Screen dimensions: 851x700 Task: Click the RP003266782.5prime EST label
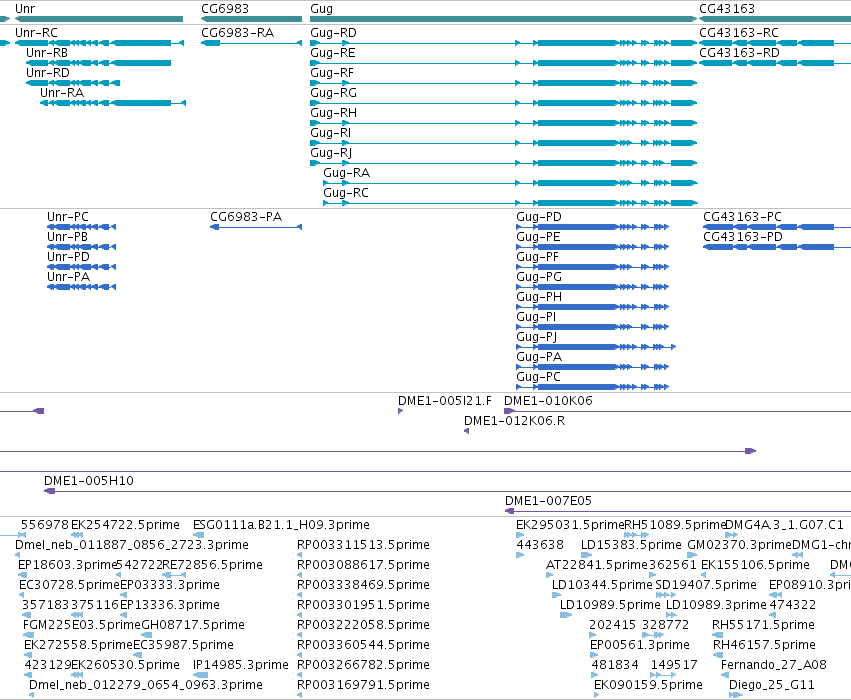pos(363,666)
